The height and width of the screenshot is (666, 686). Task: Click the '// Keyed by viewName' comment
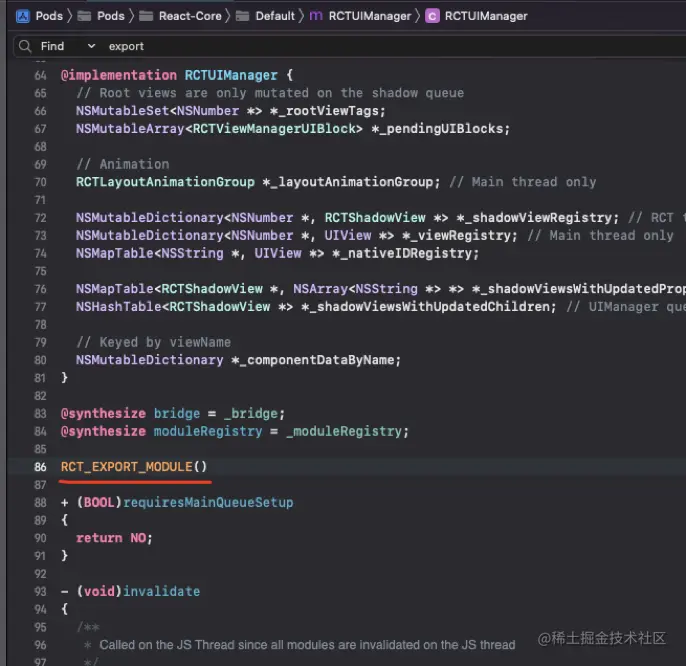pos(153,342)
